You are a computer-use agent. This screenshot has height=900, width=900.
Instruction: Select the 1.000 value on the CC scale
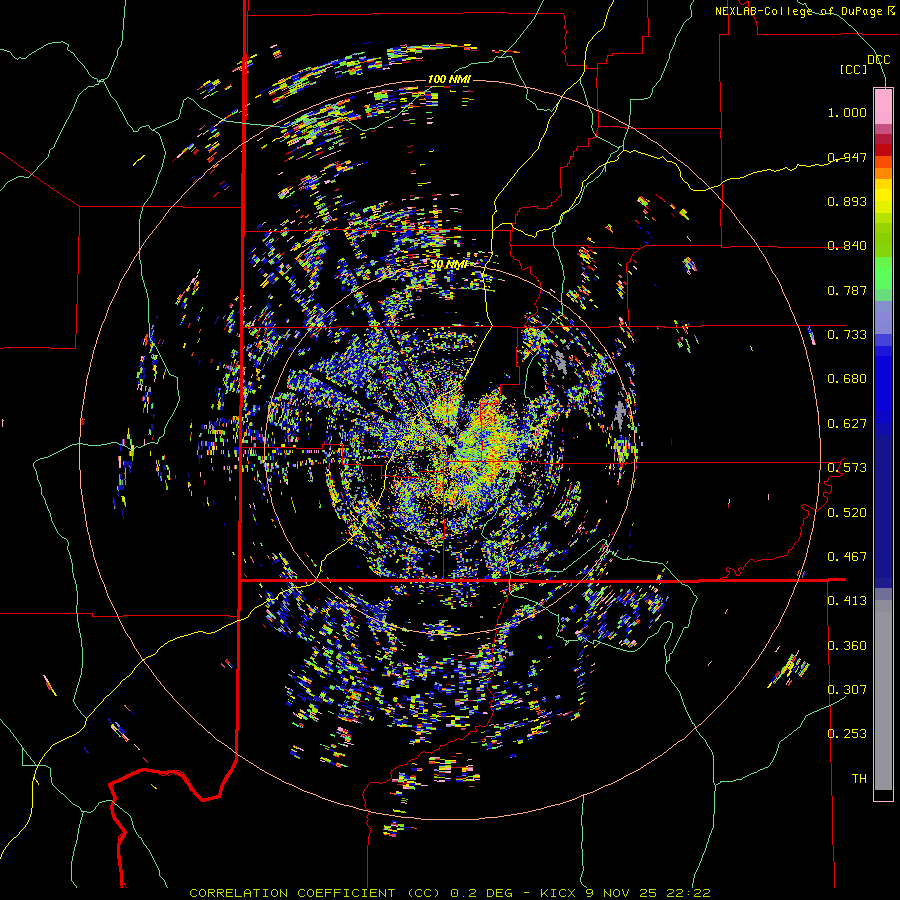pos(847,112)
